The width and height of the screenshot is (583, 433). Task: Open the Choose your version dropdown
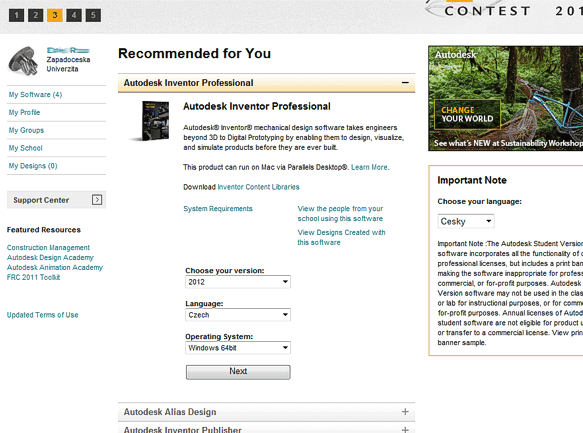point(238,282)
